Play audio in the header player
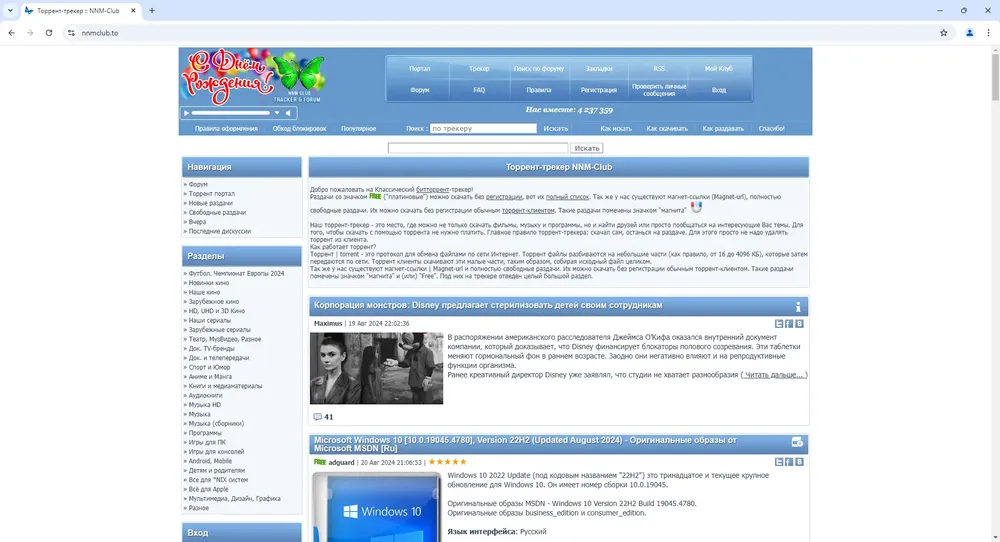Viewport: 1000px width, 542px height. point(186,113)
